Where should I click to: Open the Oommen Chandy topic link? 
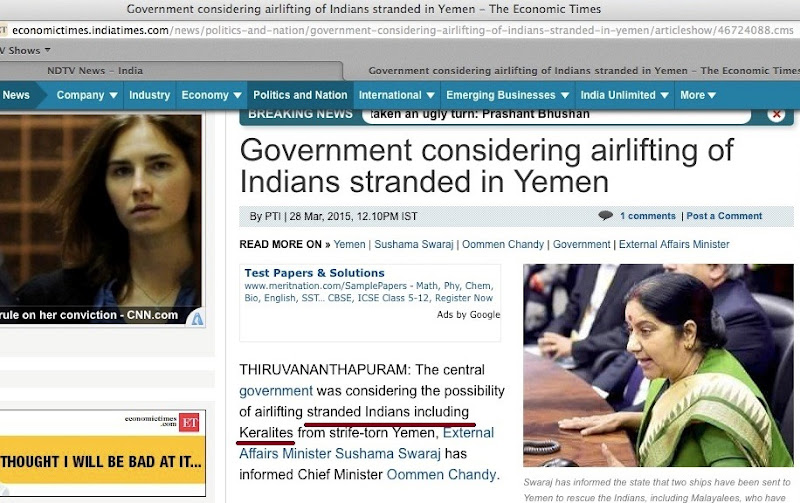[x=503, y=244]
